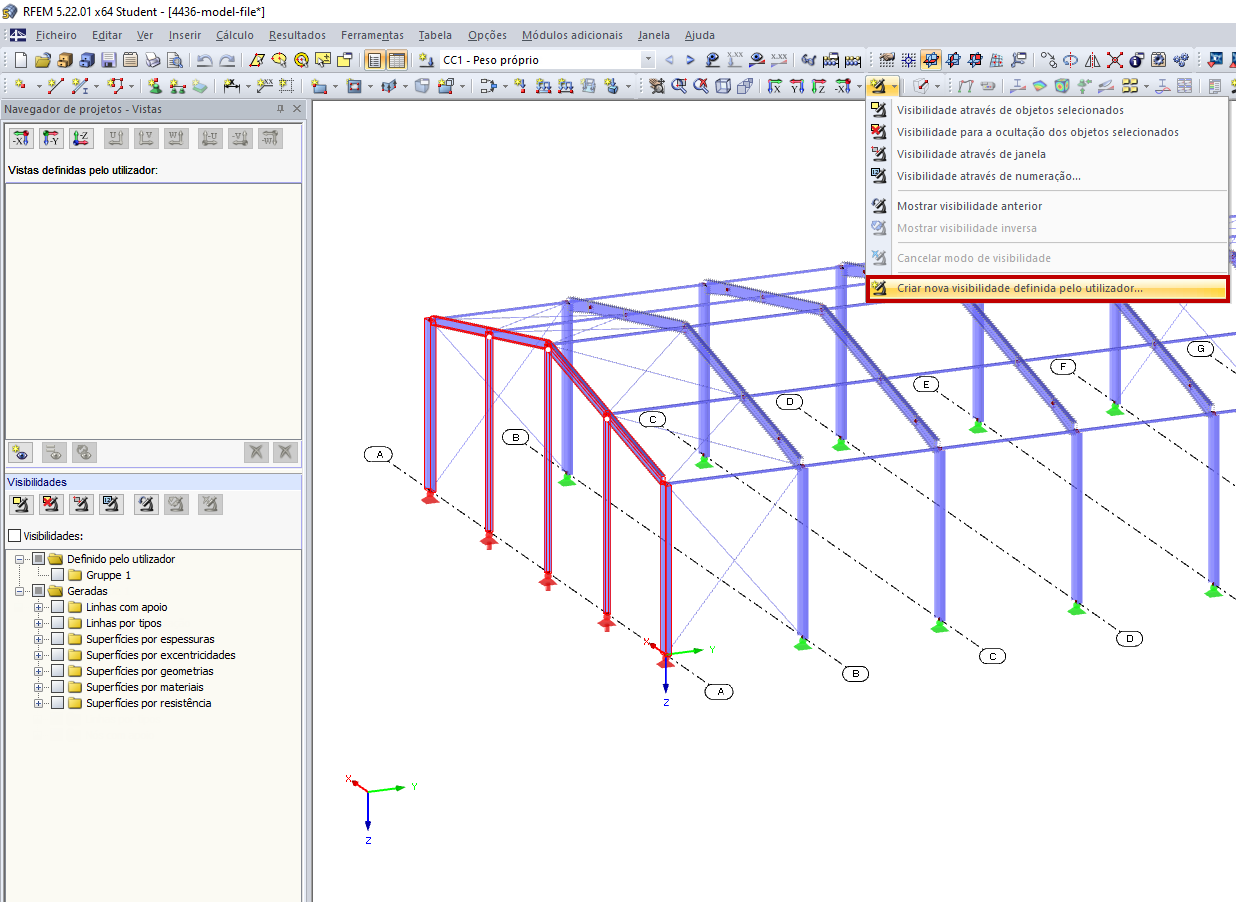Image resolution: width=1236 pixels, height=902 pixels.
Task: Click show previous visibility icon in panel
Action: (x=147, y=504)
